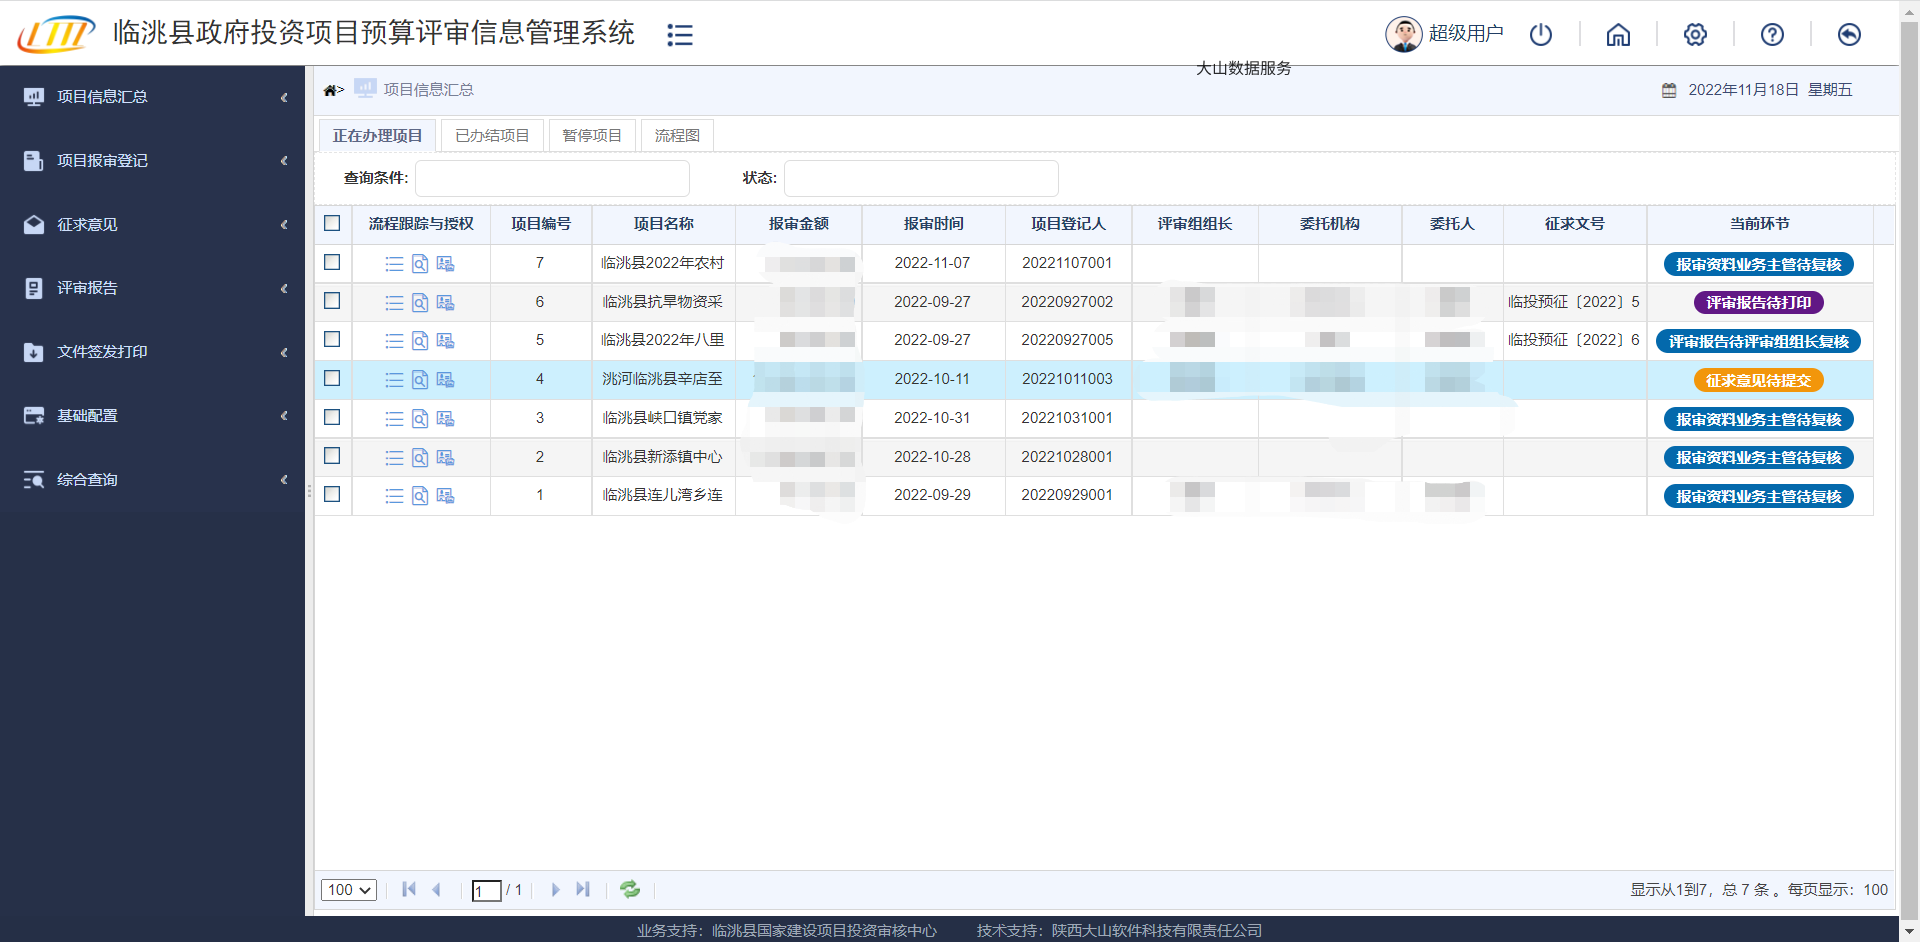The image size is (1920, 942).
Task: Open the document search icon for project 1
Action: coord(420,496)
